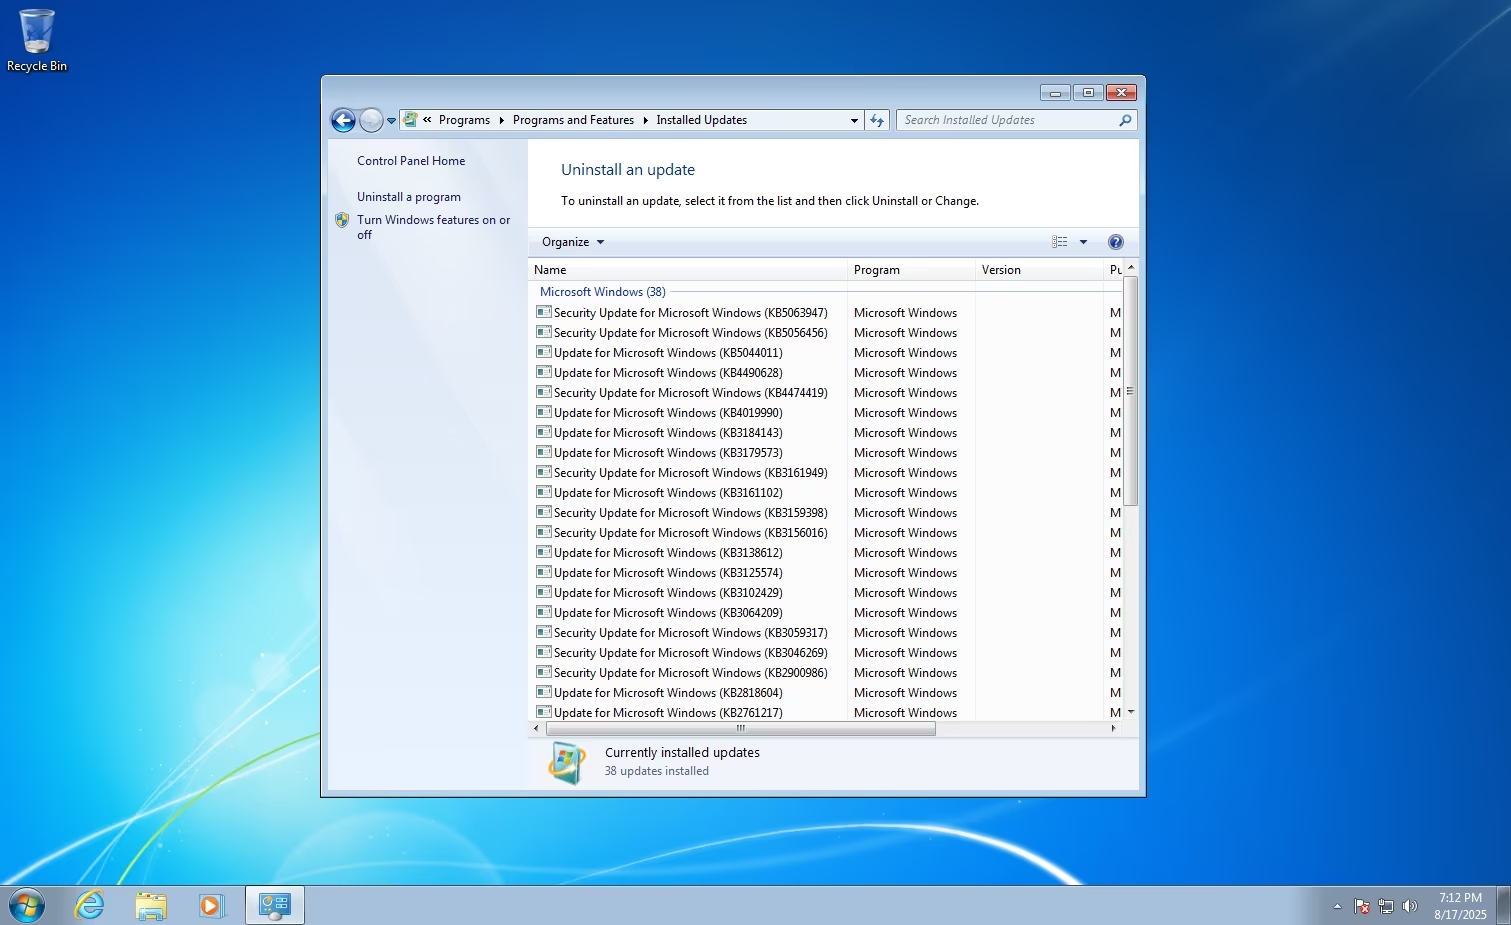
Task: Open Windows Explorer from taskbar
Action: click(x=151, y=906)
